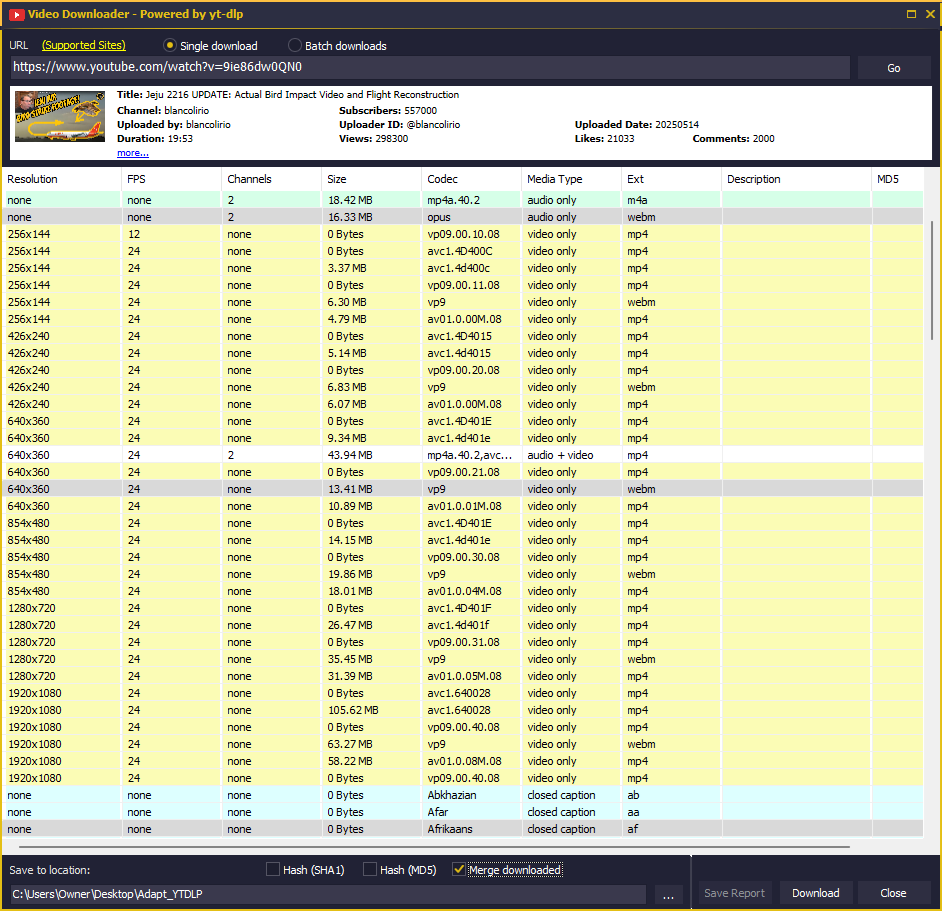Sort by the MD5 column header

(897, 179)
